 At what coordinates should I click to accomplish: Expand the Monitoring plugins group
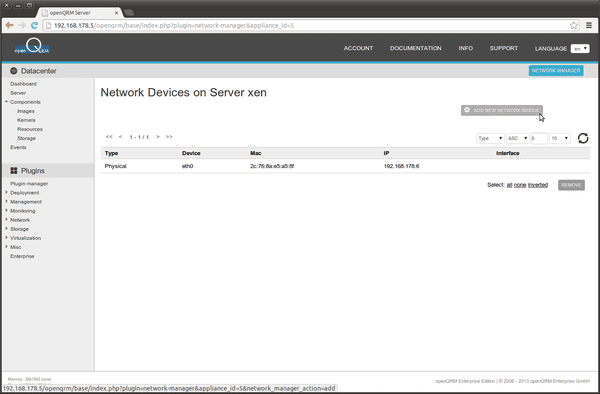click(x=7, y=211)
